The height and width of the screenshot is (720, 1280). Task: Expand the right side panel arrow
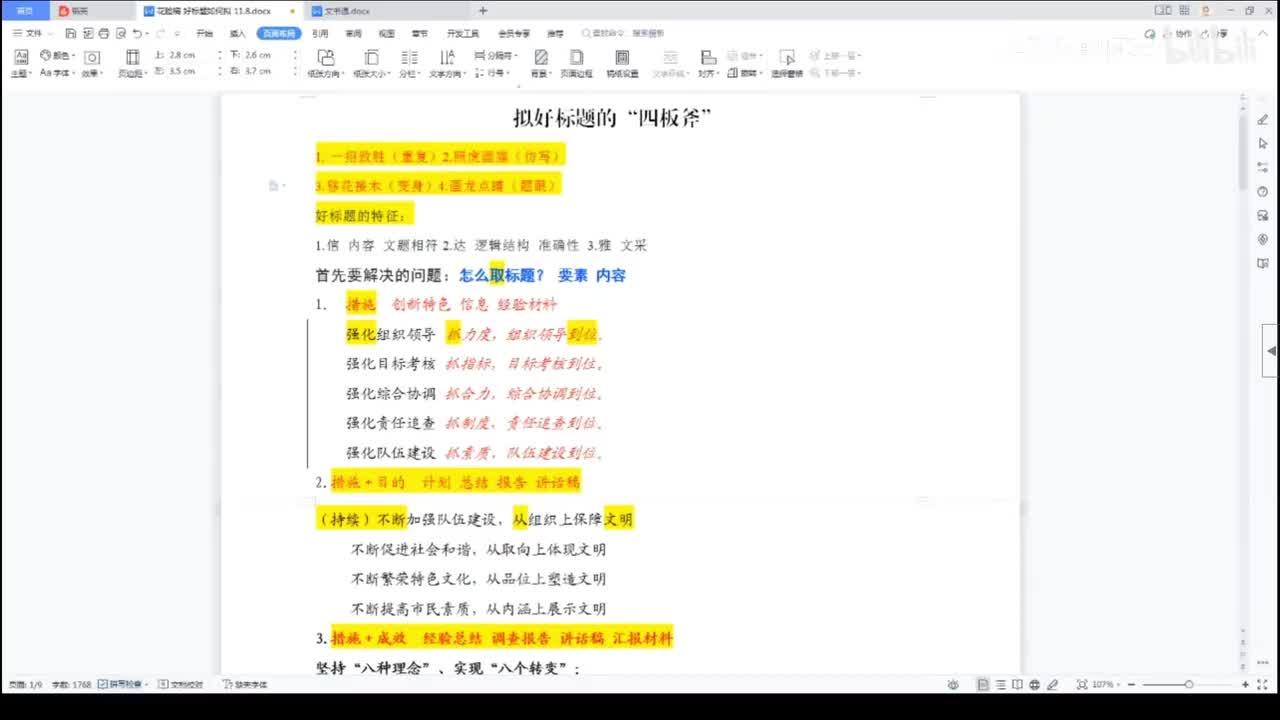pyautogui.click(x=1271, y=351)
